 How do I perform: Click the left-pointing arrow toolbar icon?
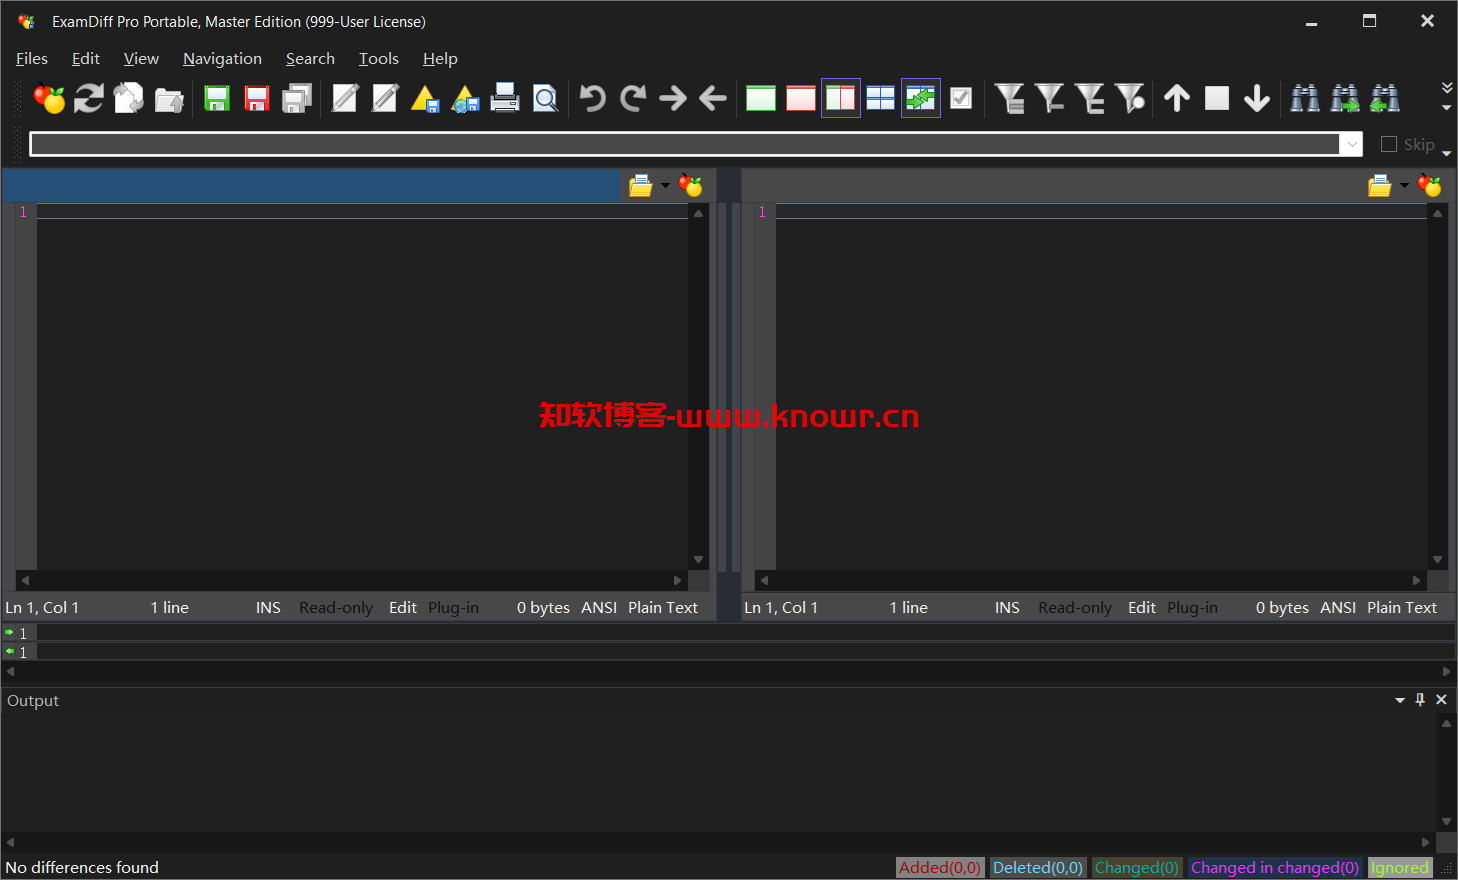[x=713, y=98]
